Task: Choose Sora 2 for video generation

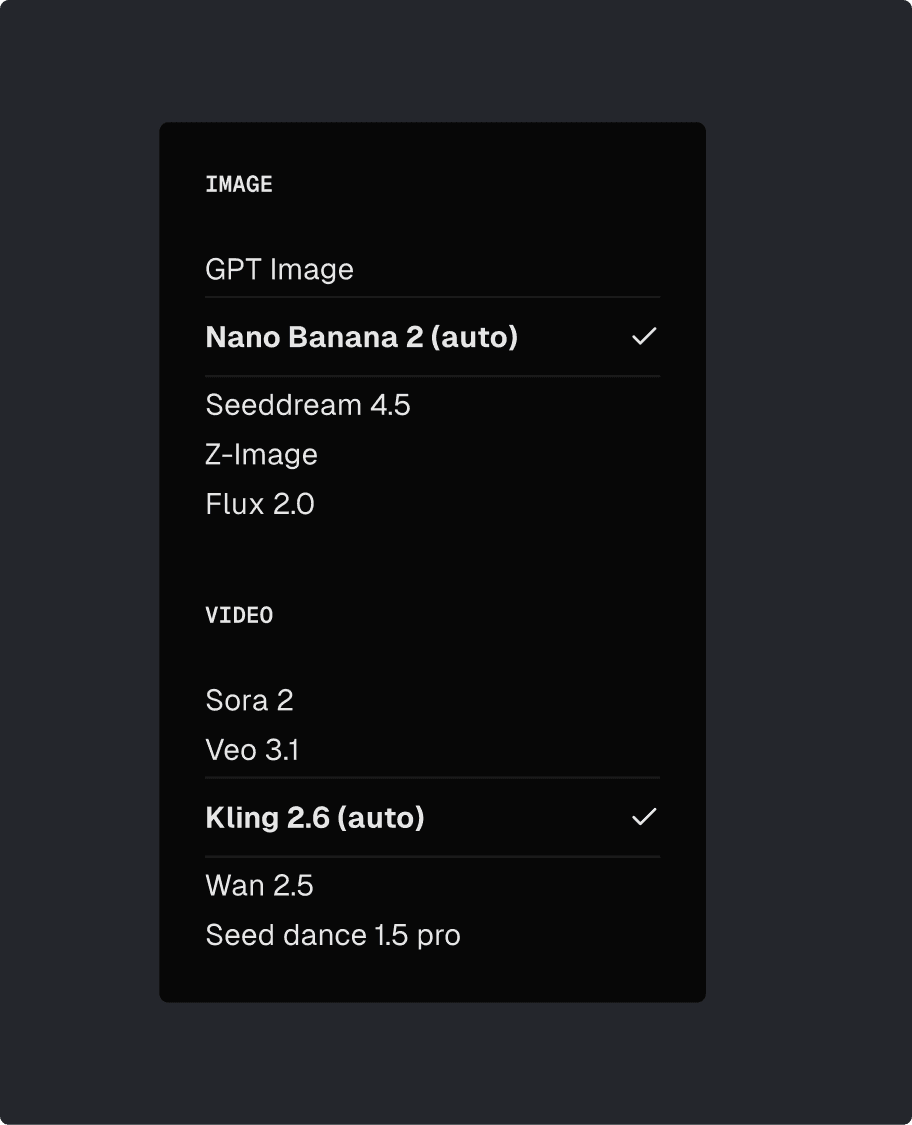Action: [249, 701]
